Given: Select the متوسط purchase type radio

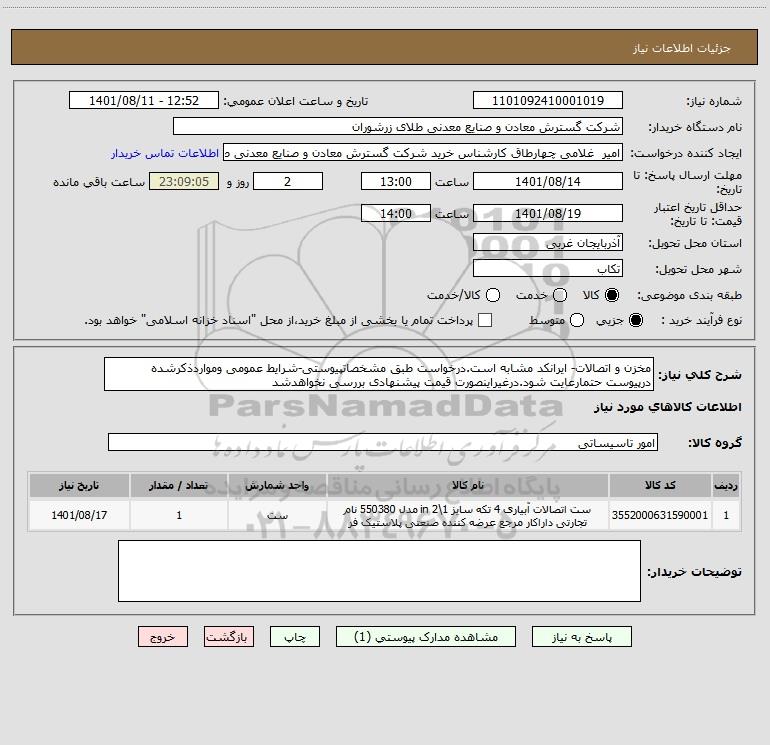Looking at the screenshot, I should point(577,320).
